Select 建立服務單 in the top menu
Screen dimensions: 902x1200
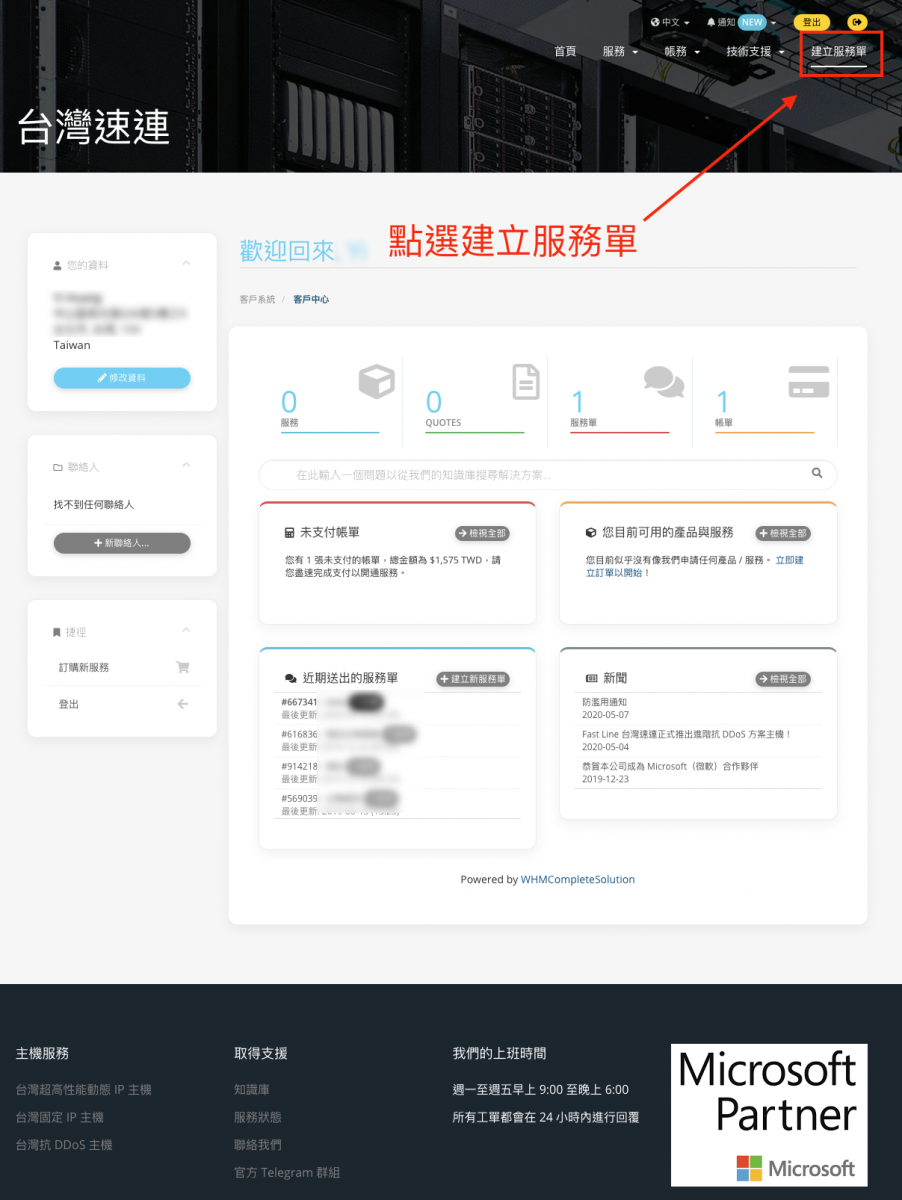(838, 51)
